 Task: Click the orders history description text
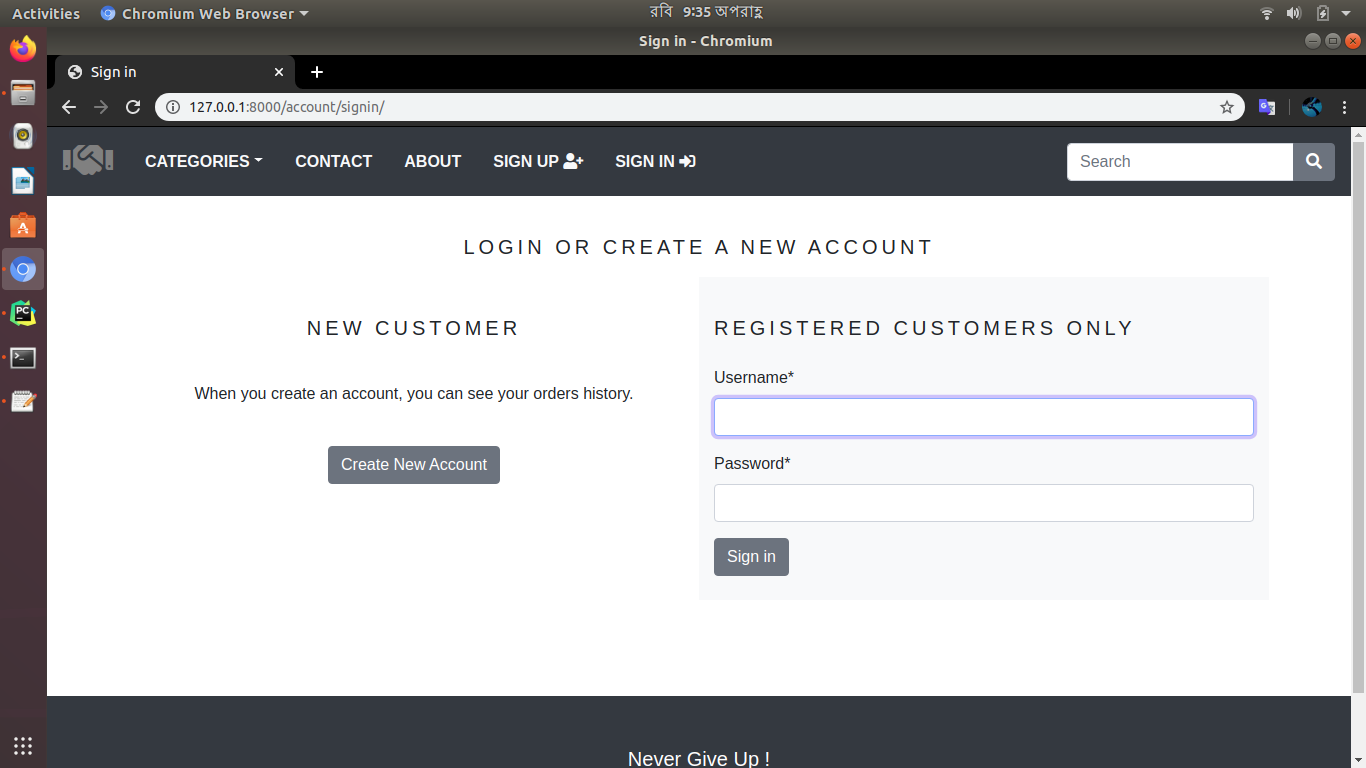tap(414, 394)
